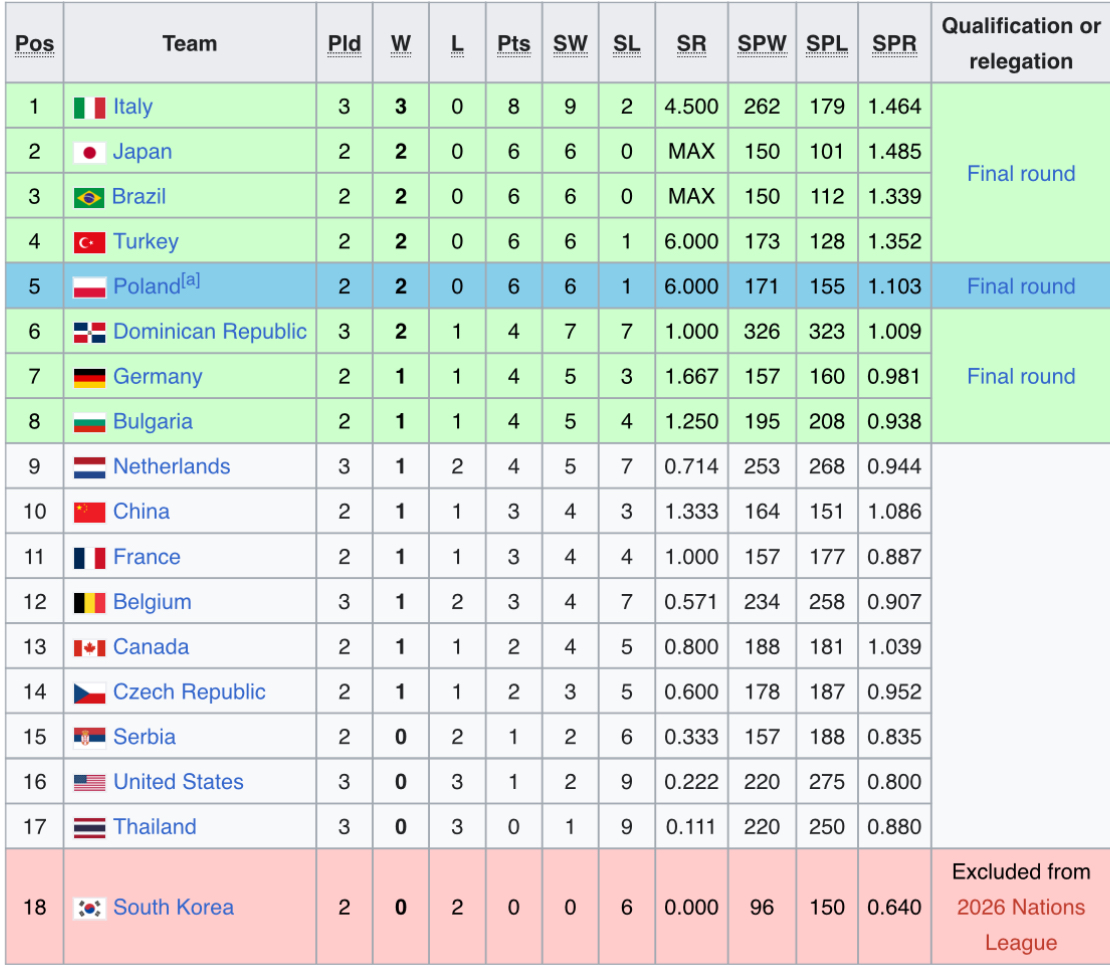Screen dimensions: 1110x970
Task: Click the Thailand flag icon
Action: point(89,828)
